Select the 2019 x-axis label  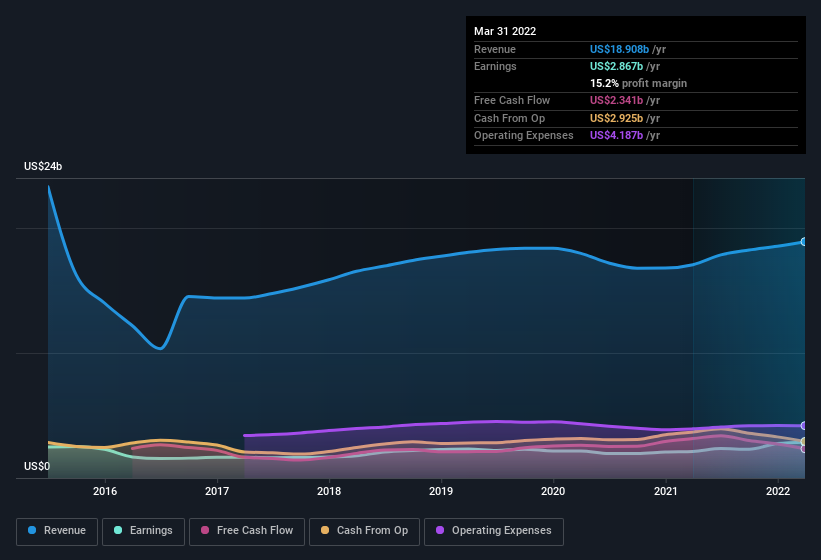441,491
